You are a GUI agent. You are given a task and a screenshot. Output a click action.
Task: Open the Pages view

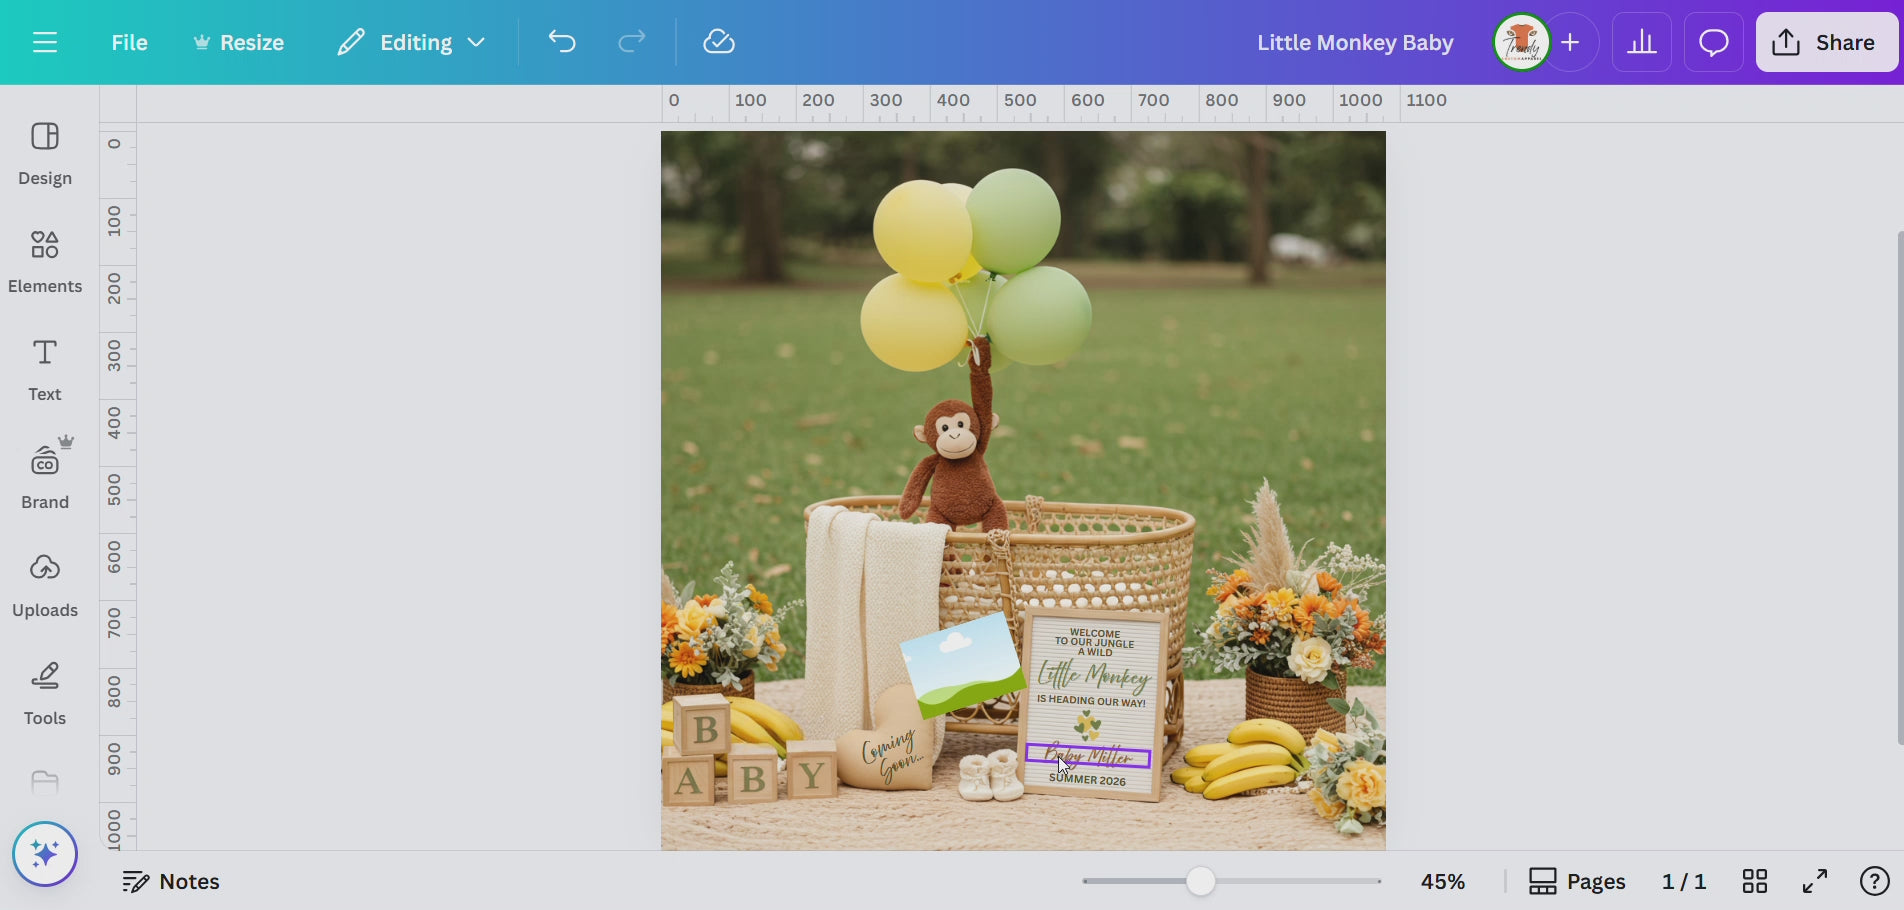[x=1577, y=881]
